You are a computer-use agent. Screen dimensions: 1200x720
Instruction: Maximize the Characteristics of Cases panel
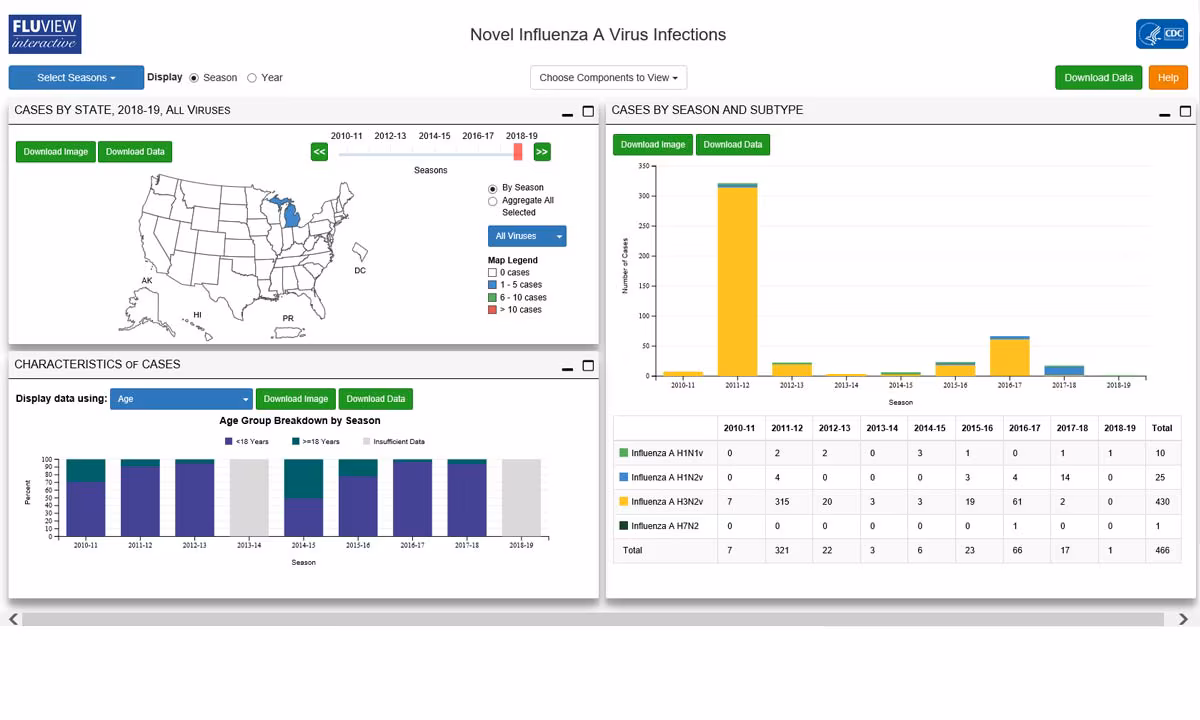(588, 366)
